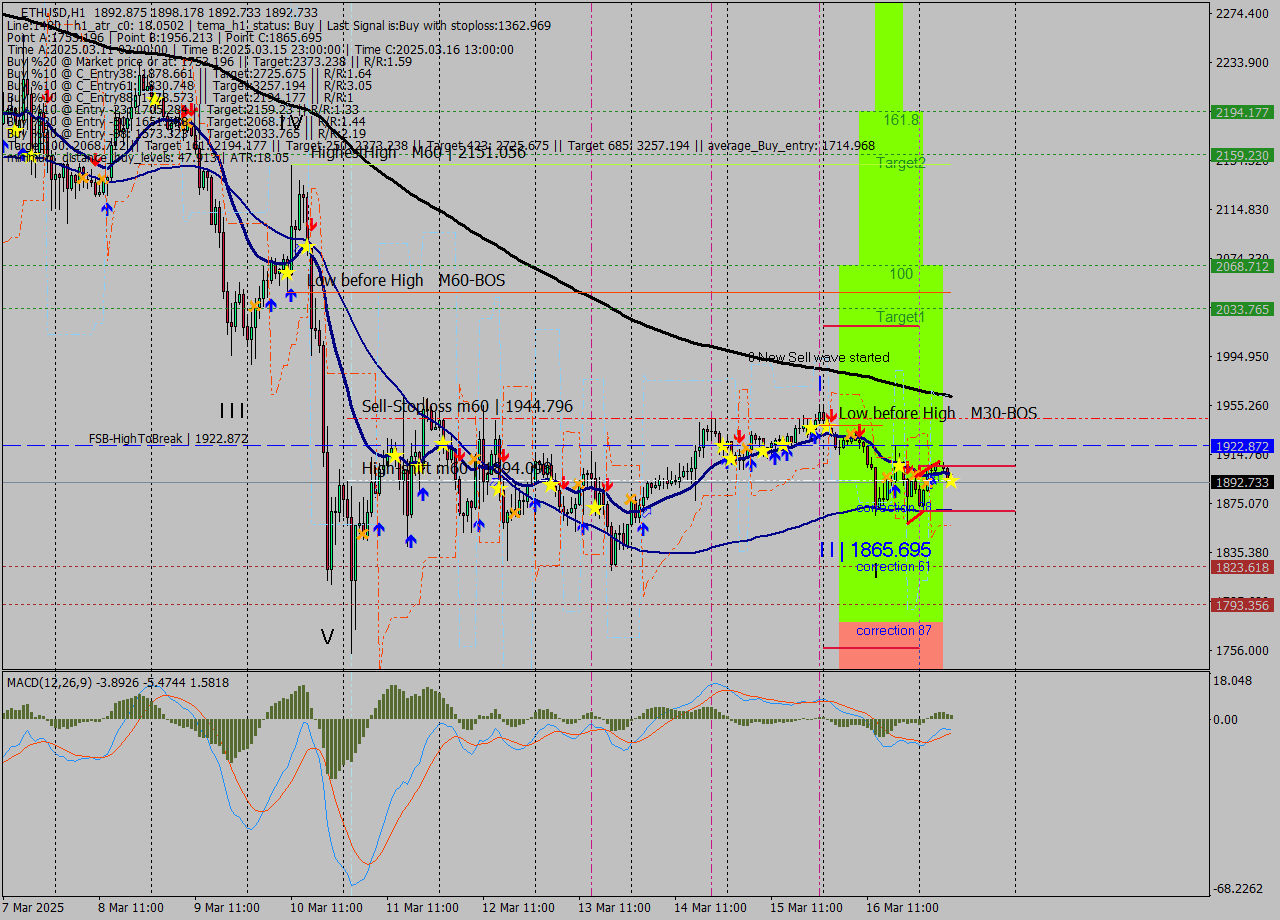Viewport: 1280px width, 920px height.
Task: Select the red 1793.356 price tag
Action: [1242, 605]
